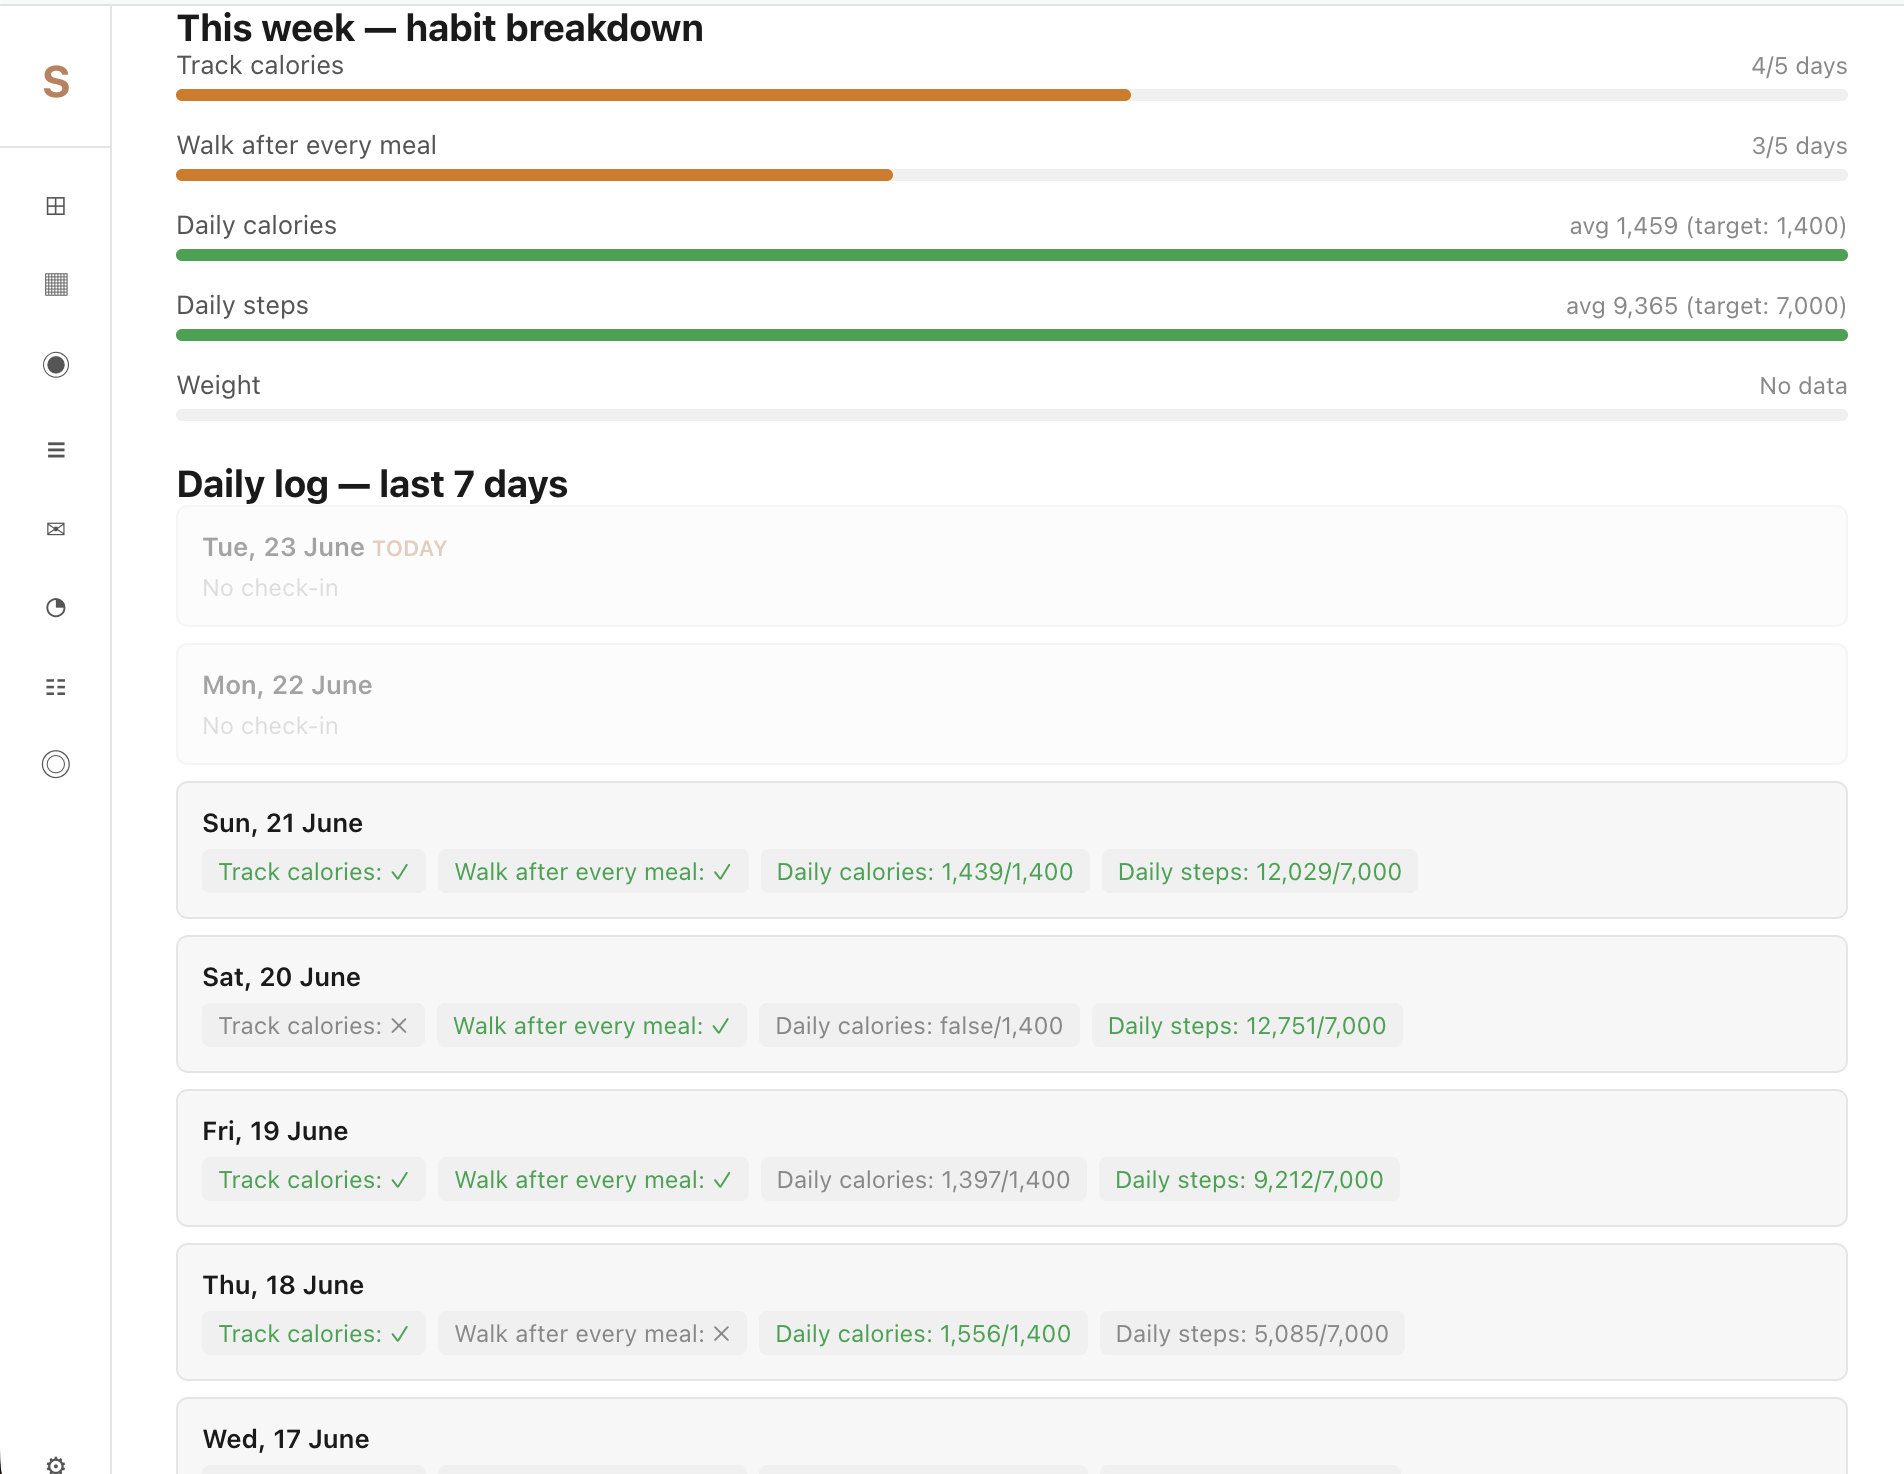This screenshot has height=1474, width=1904.
Task: Click the 'Sat, 20 June' heading
Action: click(x=281, y=977)
